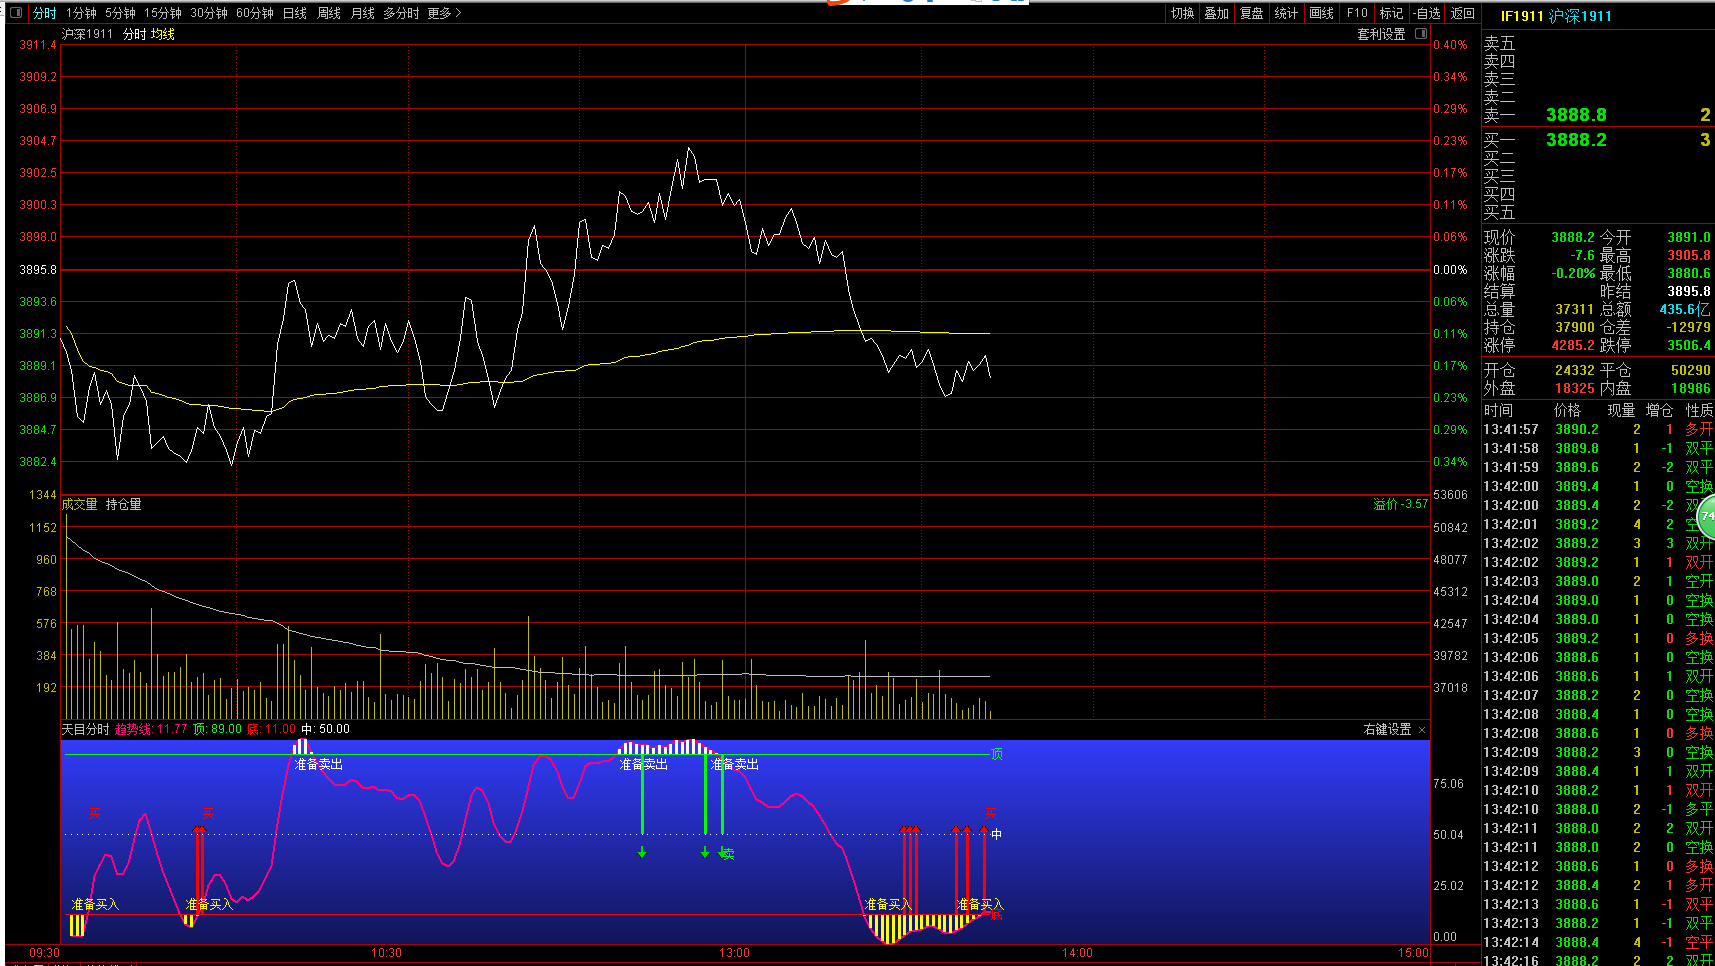Click the 持仓 value 37900
This screenshot has height=966, width=1715.
[x=1574, y=327]
